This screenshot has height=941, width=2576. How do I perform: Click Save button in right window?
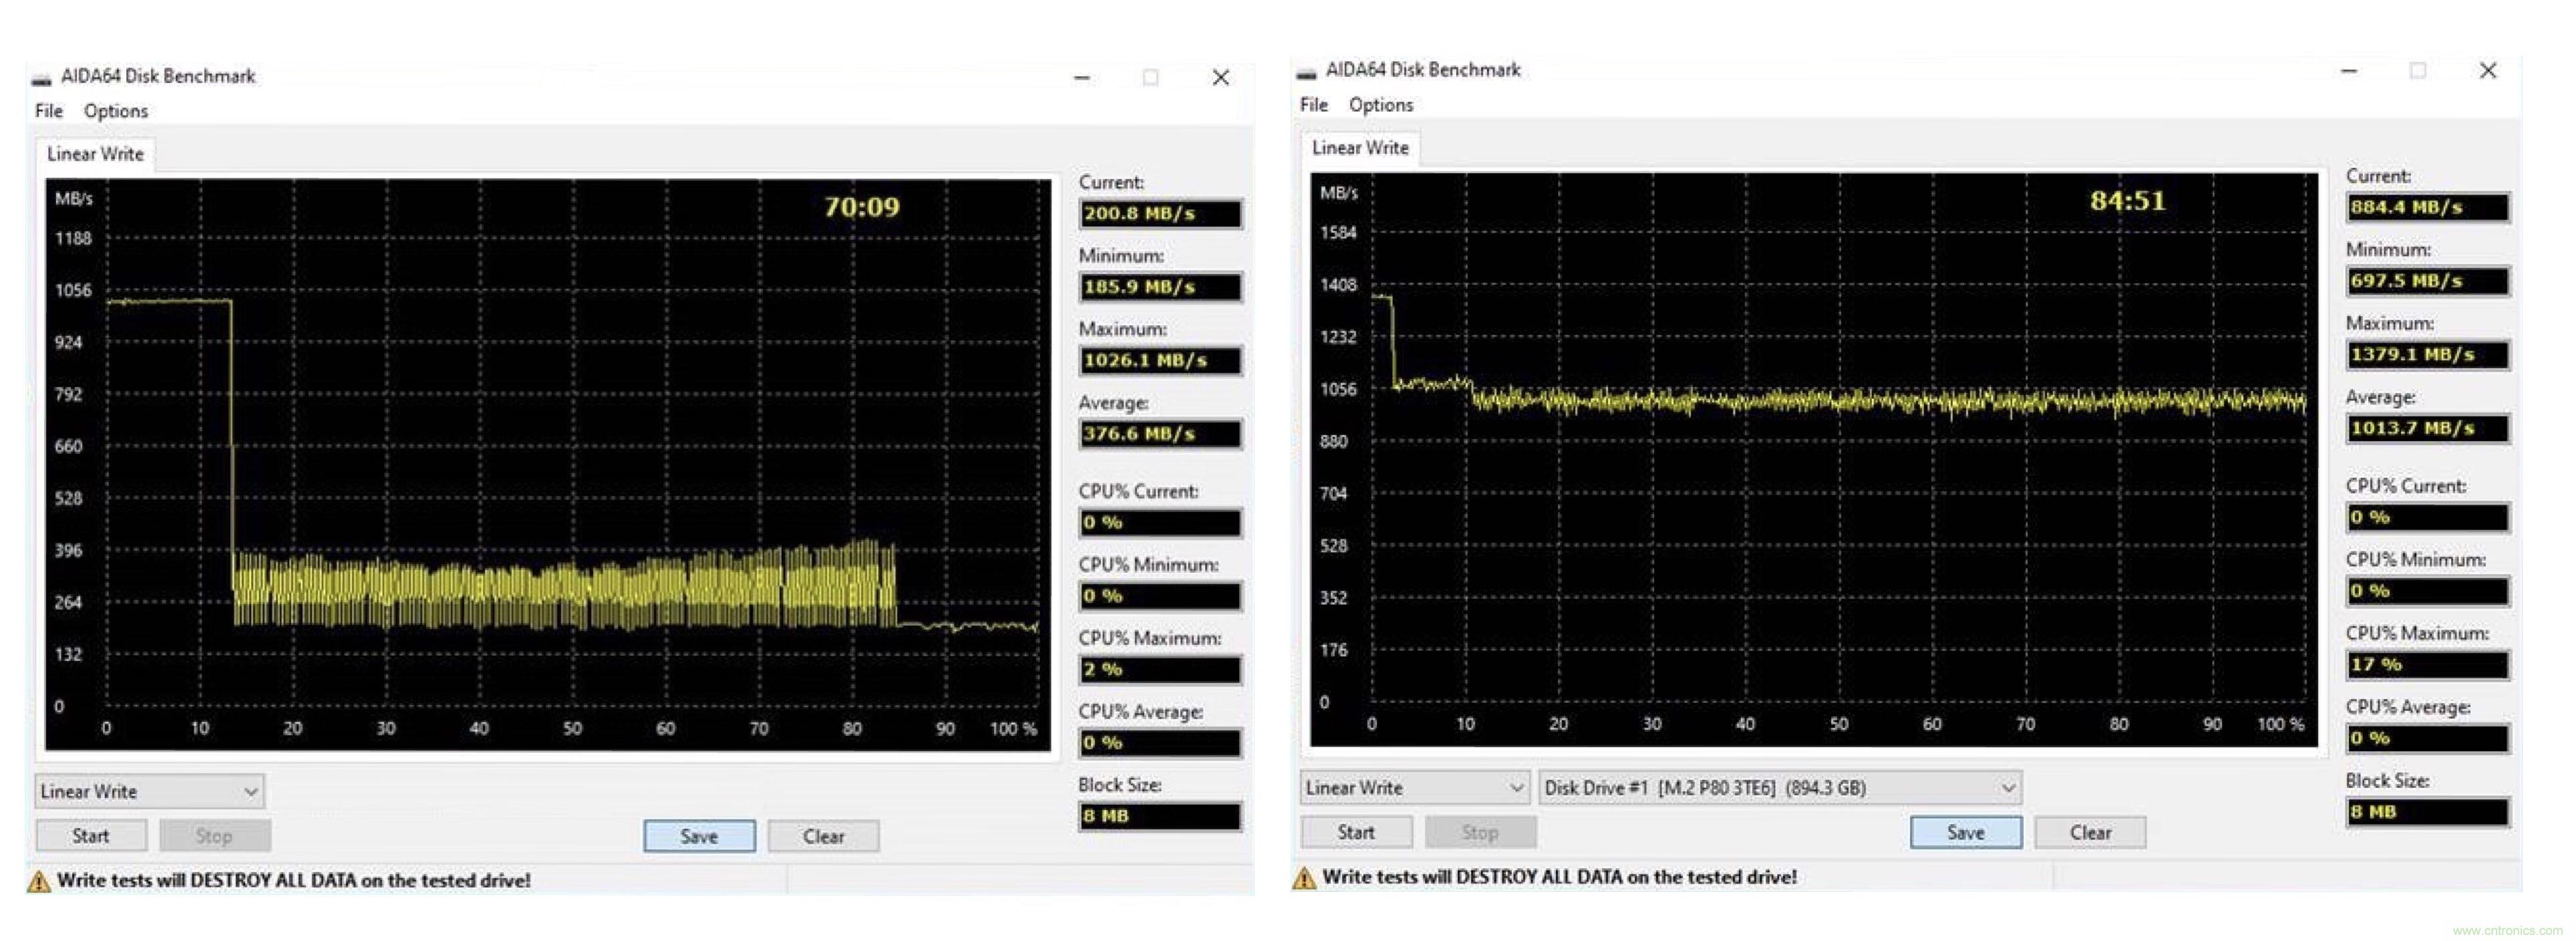(x=1966, y=832)
